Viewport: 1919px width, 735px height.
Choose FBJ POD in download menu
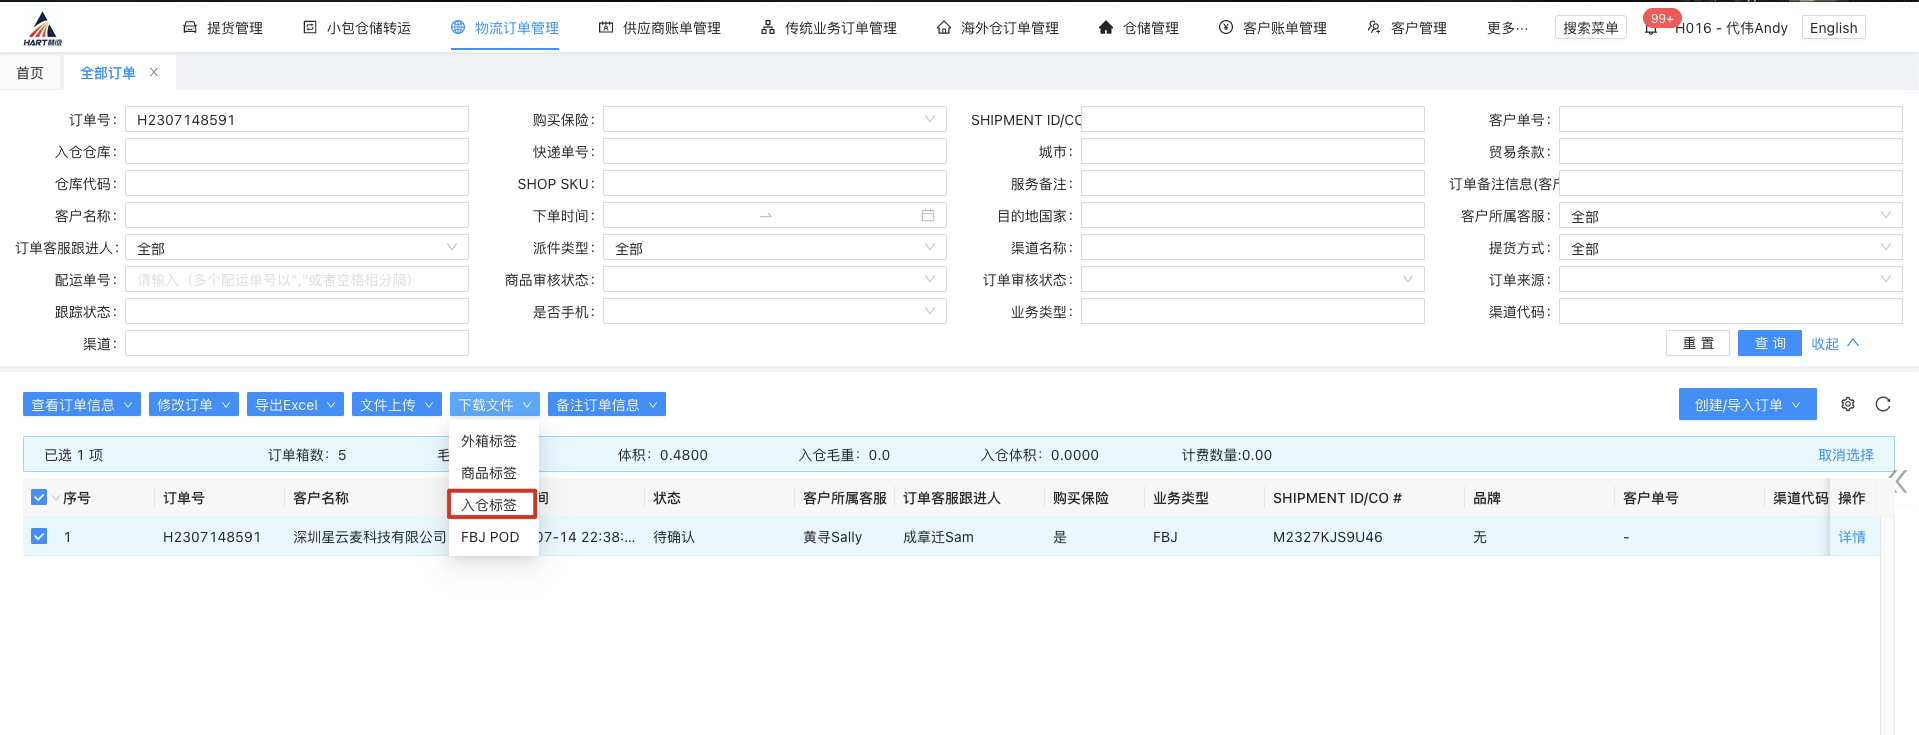[490, 537]
